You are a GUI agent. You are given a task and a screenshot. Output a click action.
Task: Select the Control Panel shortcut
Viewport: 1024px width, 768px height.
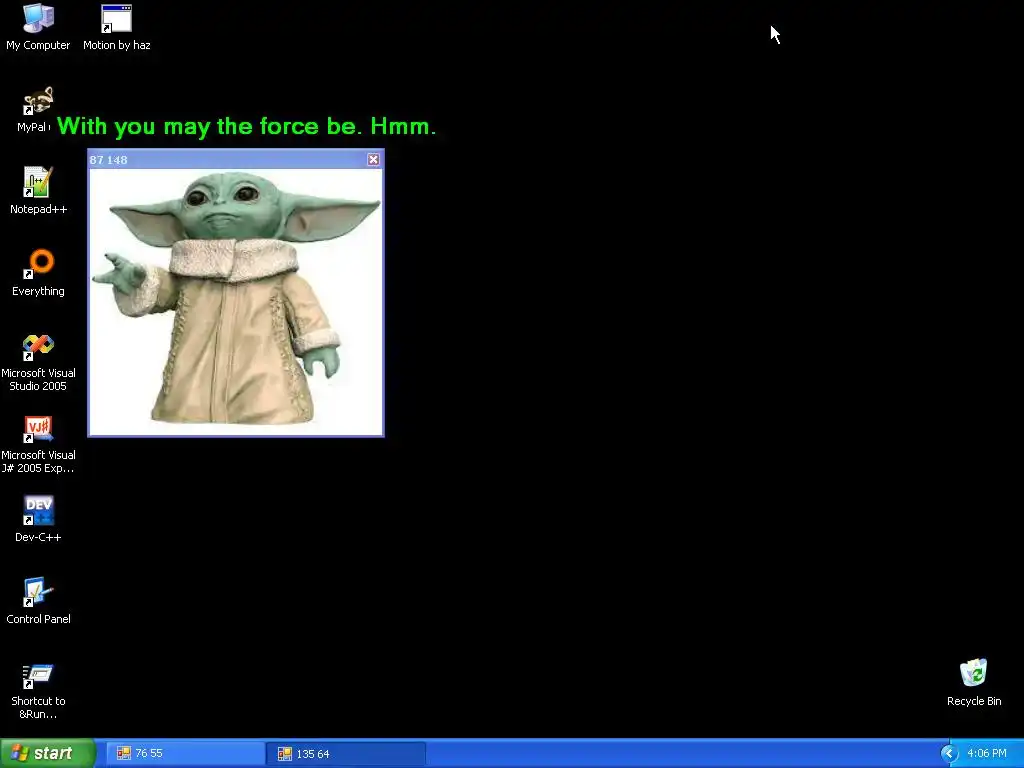click(x=38, y=601)
